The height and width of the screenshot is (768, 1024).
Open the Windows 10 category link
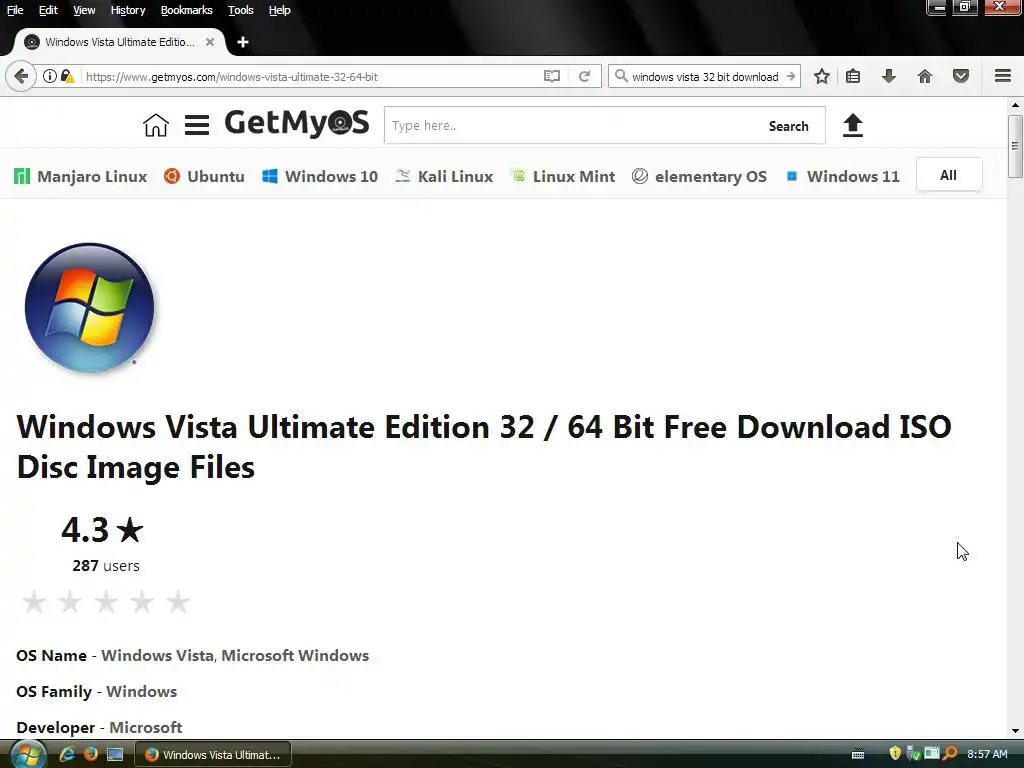320,176
